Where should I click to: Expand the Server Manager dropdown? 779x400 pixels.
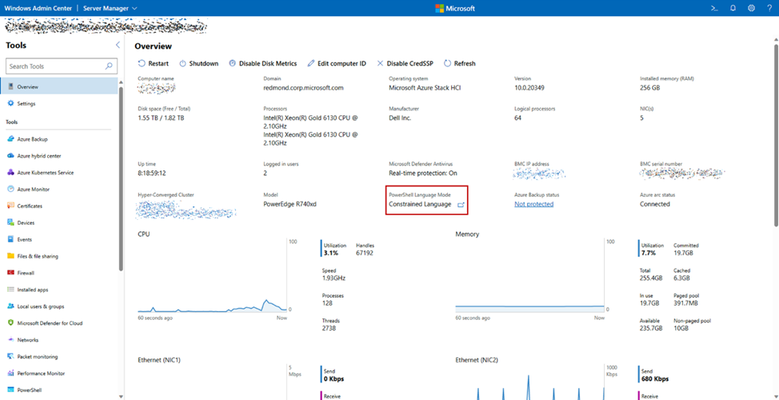click(110, 8)
